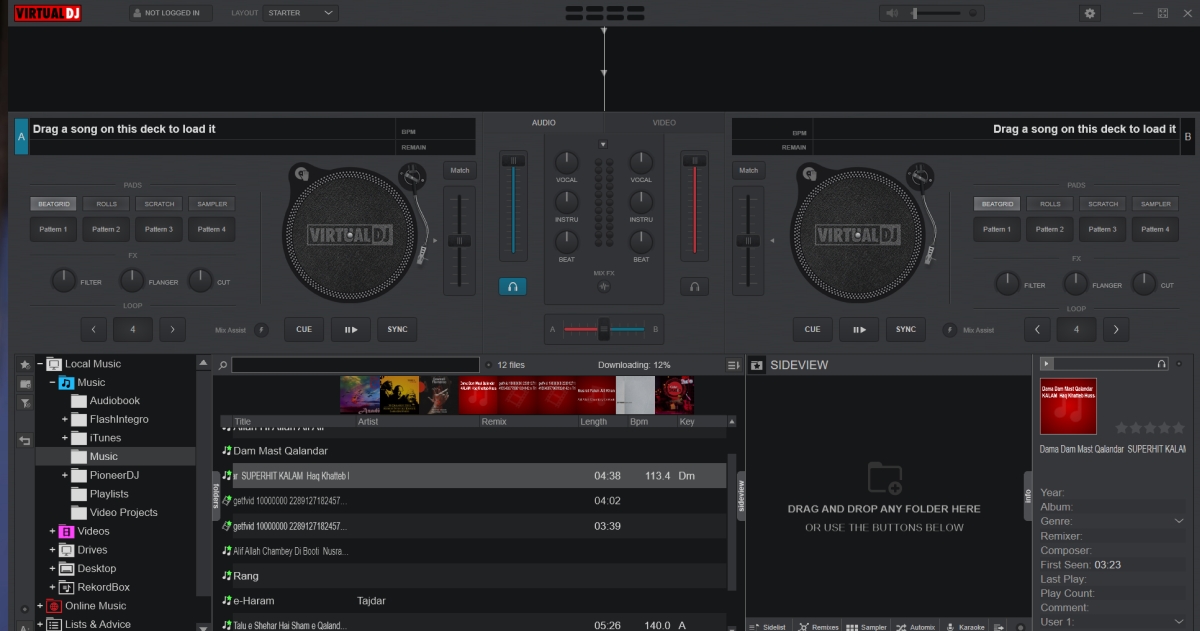Click the record dot icon at bottom right
This screenshot has width=1200, height=631.
(x=1021, y=626)
